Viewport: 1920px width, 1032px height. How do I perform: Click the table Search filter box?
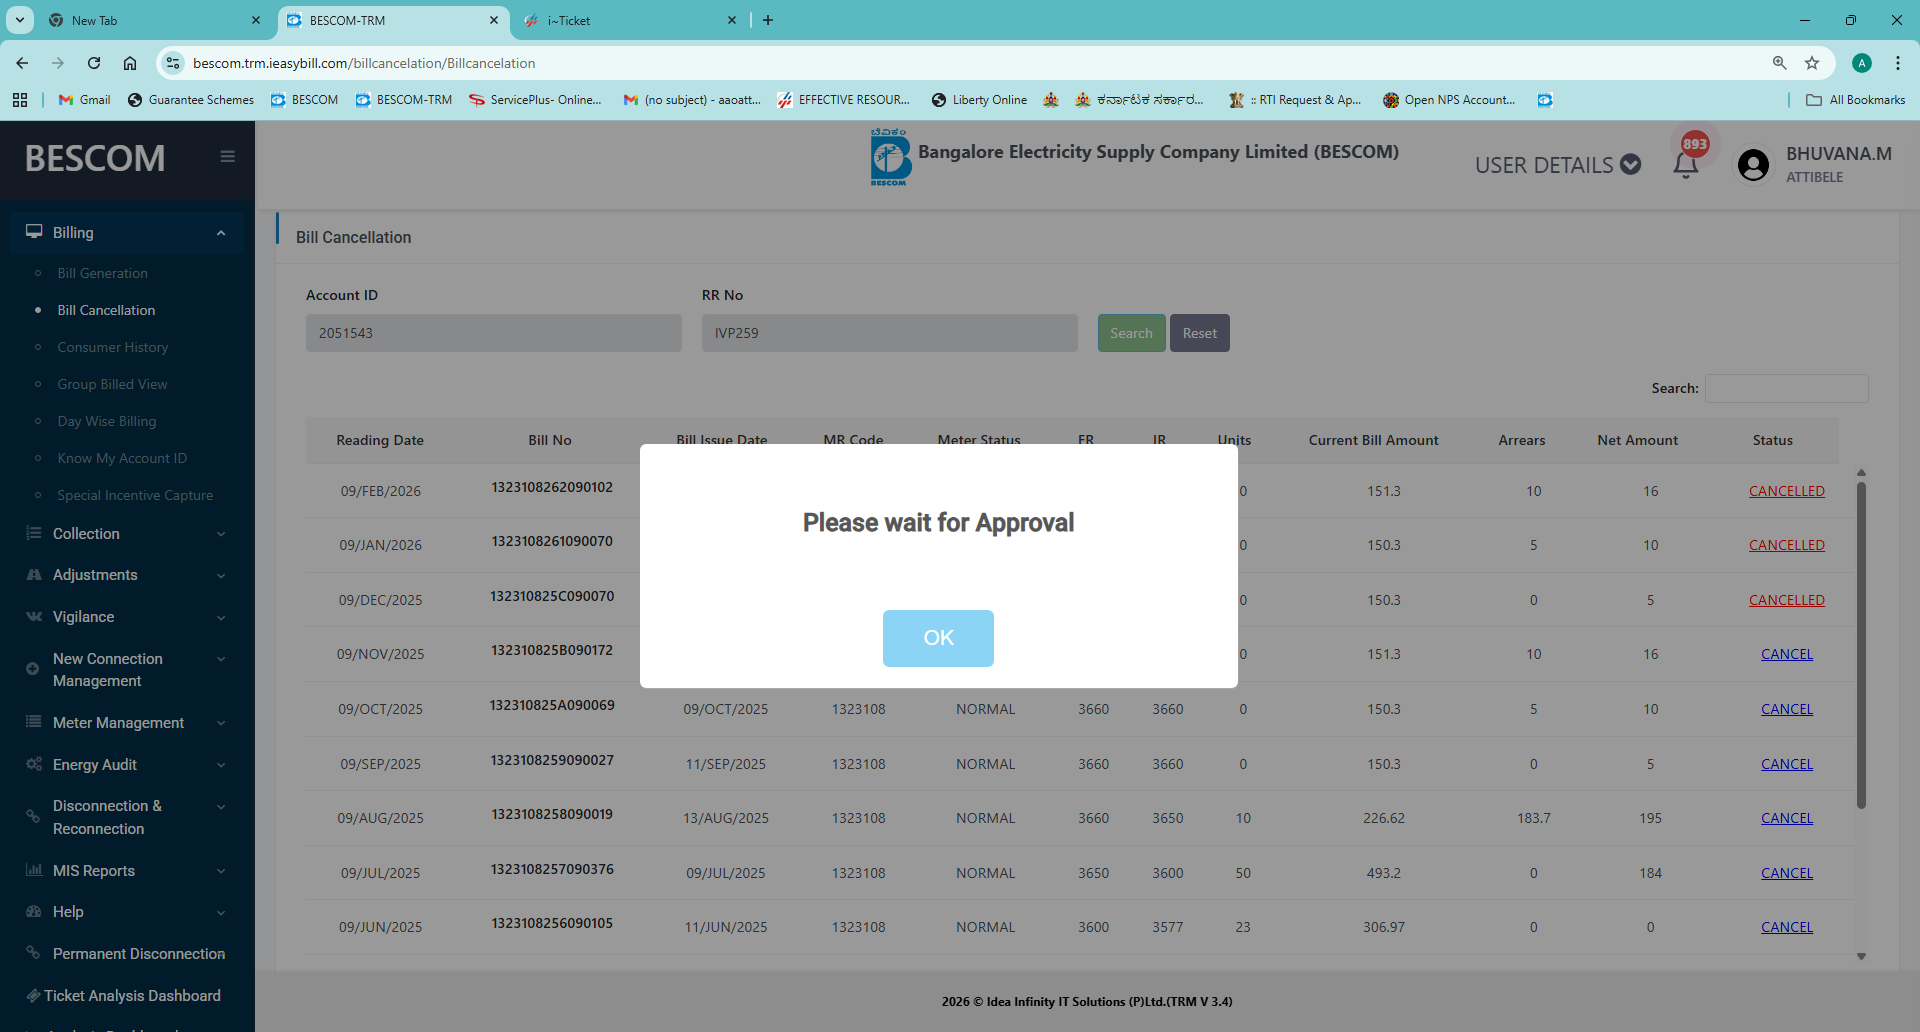1787,388
